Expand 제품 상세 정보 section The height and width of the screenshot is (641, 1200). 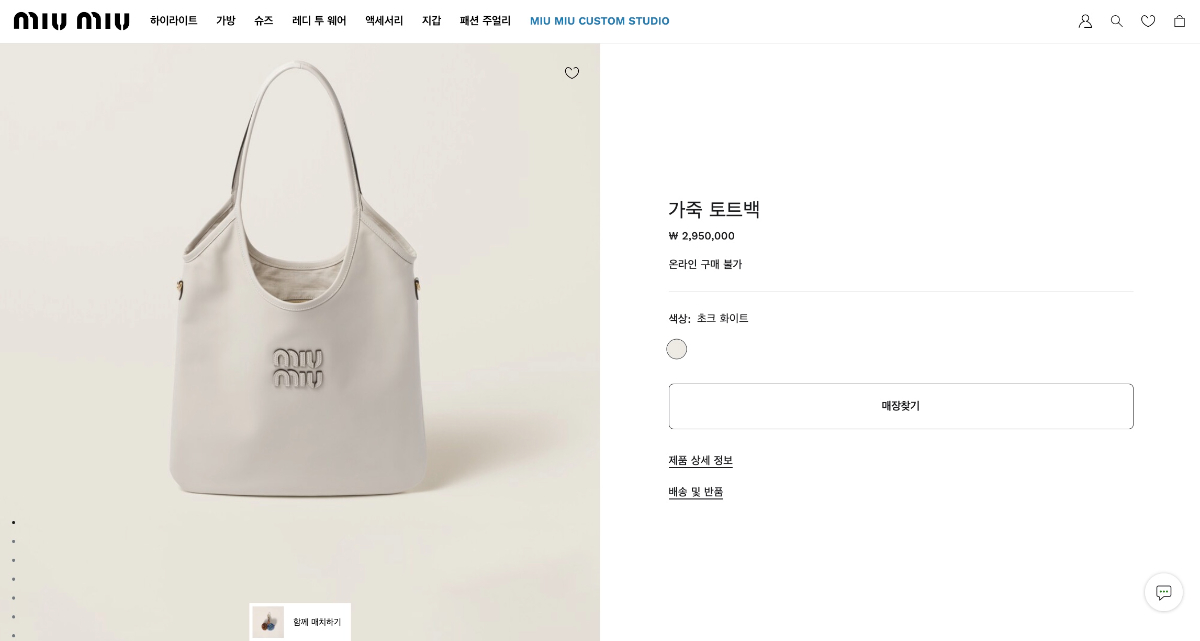[x=700, y=461]
